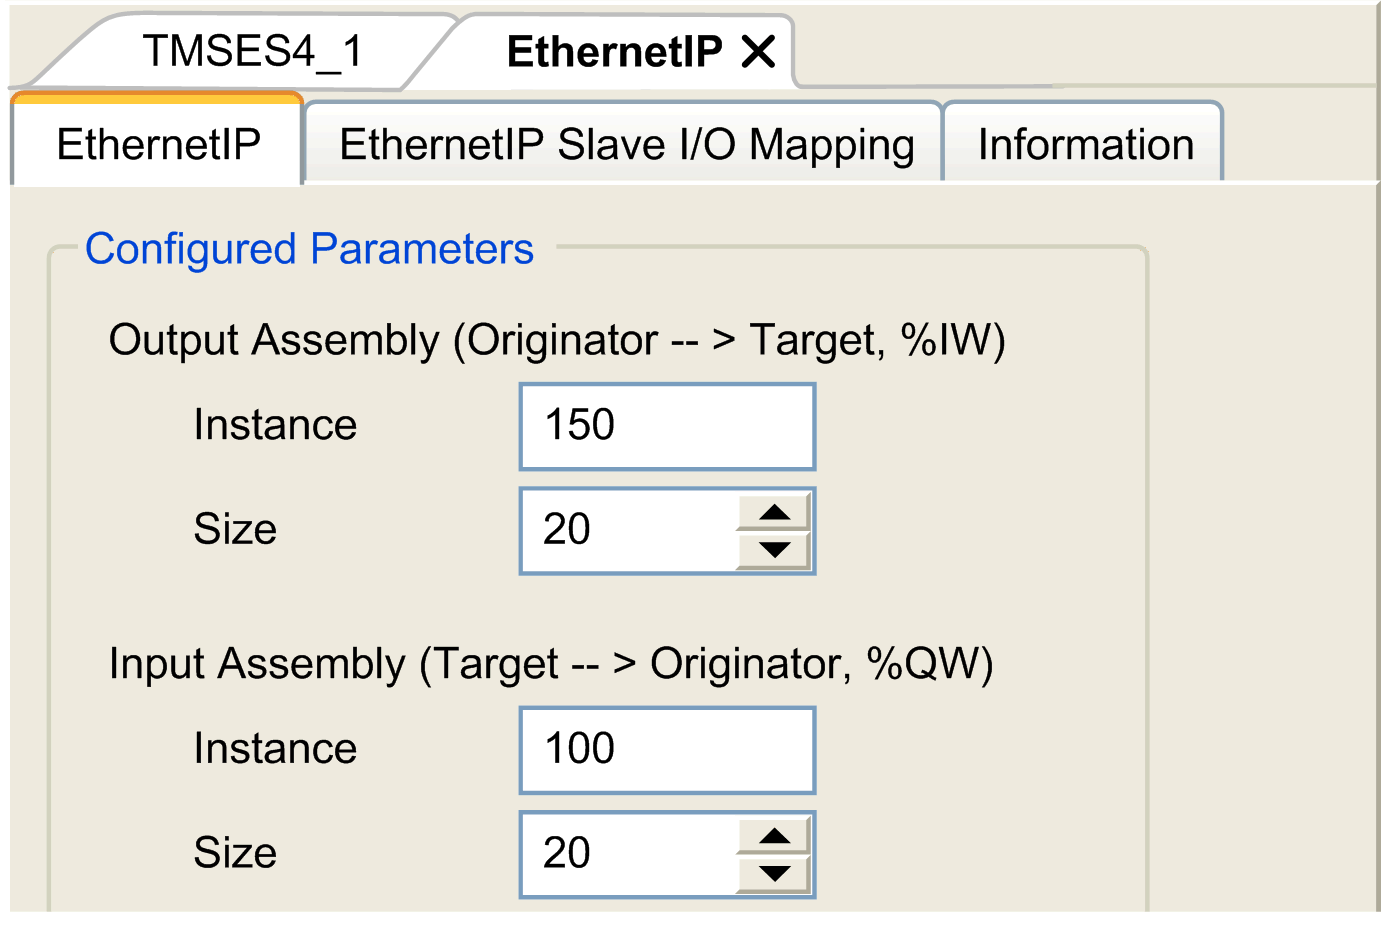Decrease Input Assembly size with down arrow
Image resolution: width=1388 pixels, height=928 pixels.
click(774, 874)
